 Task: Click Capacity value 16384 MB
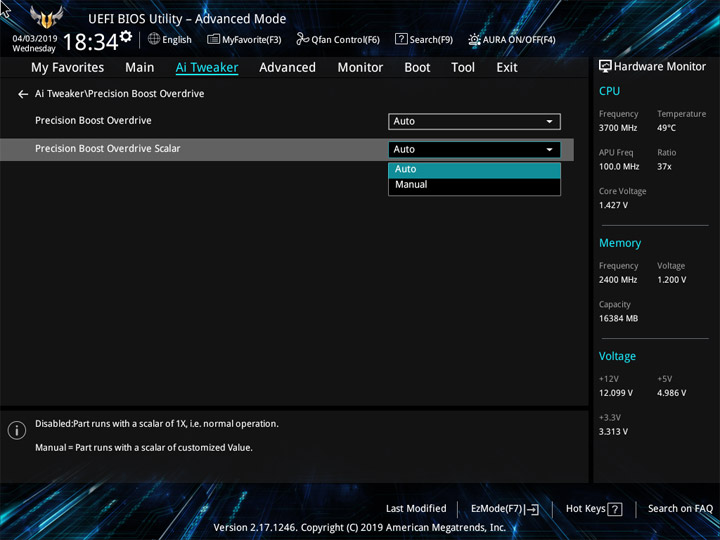(x=618, y=318)
